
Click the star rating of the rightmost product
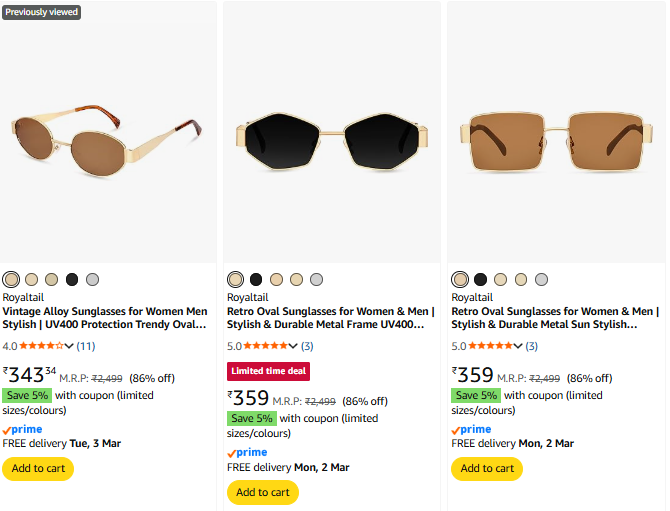(490, 346)
